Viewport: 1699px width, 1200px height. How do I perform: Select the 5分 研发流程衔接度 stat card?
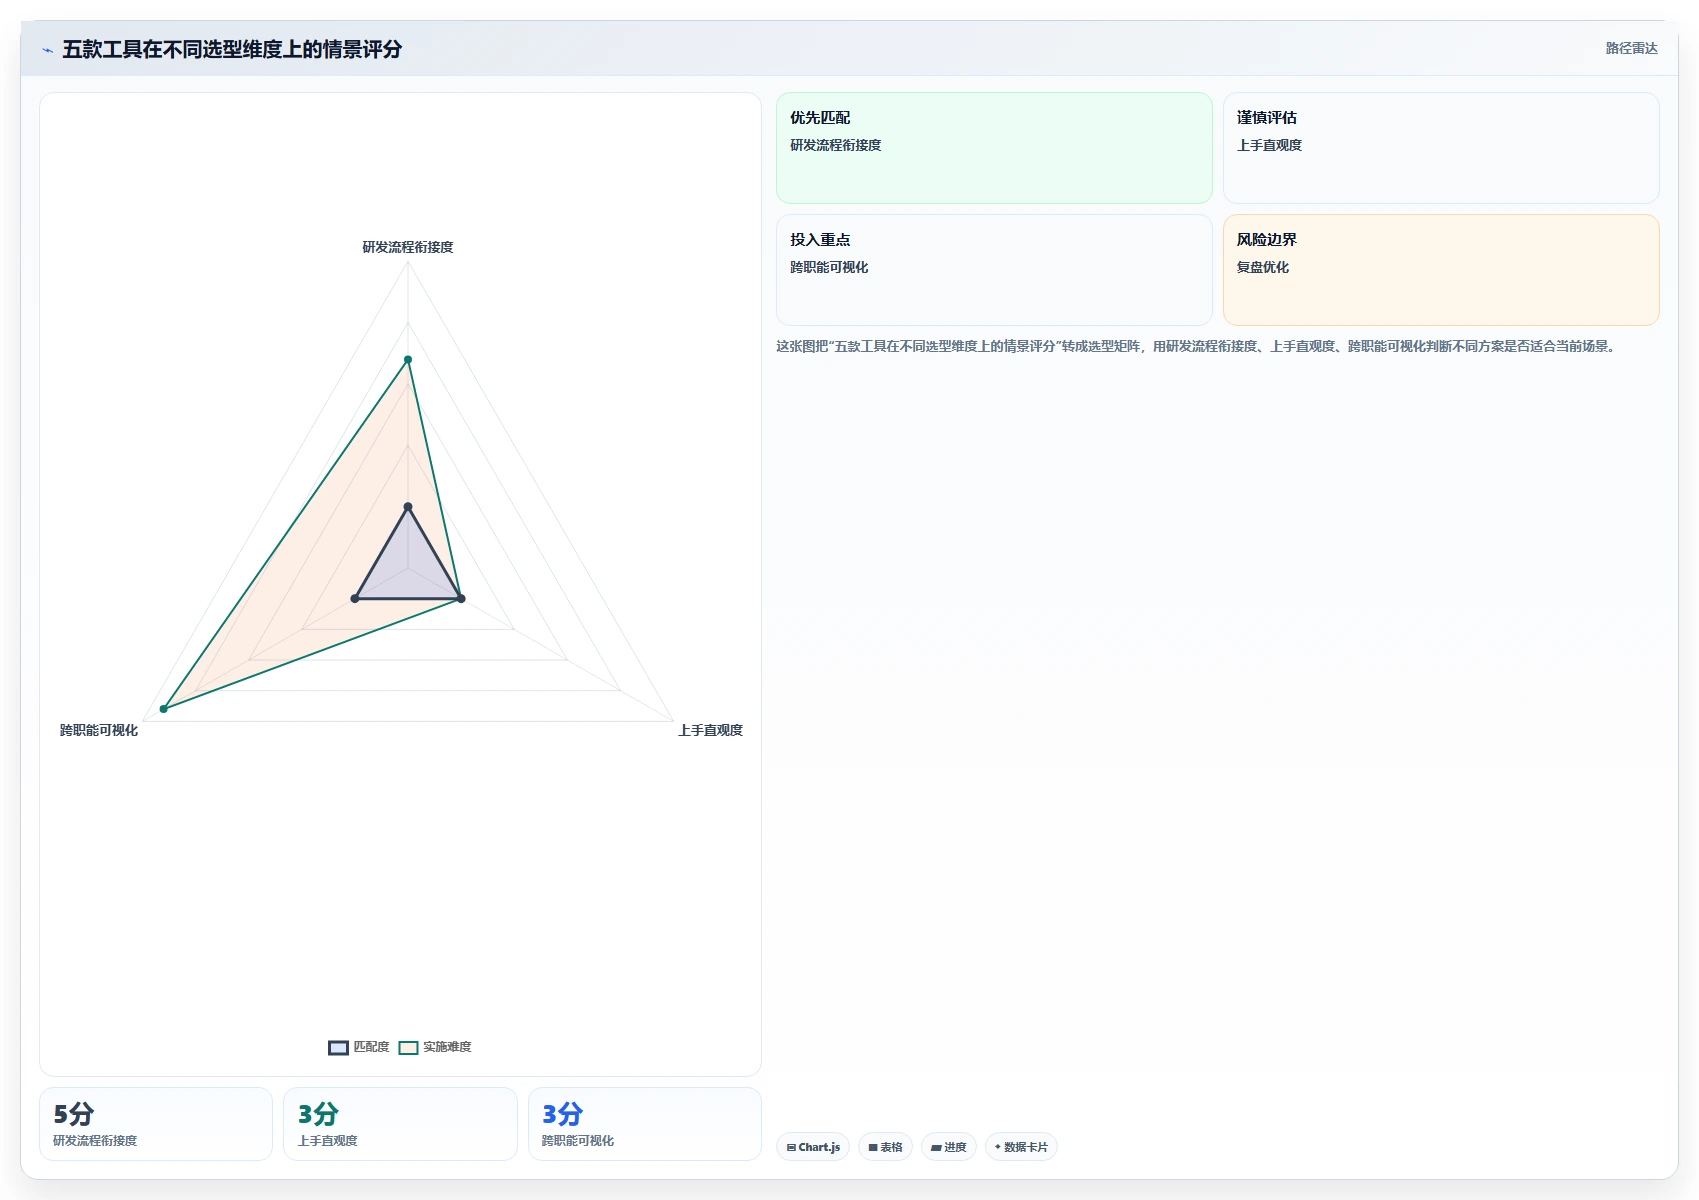point(156,1124)
